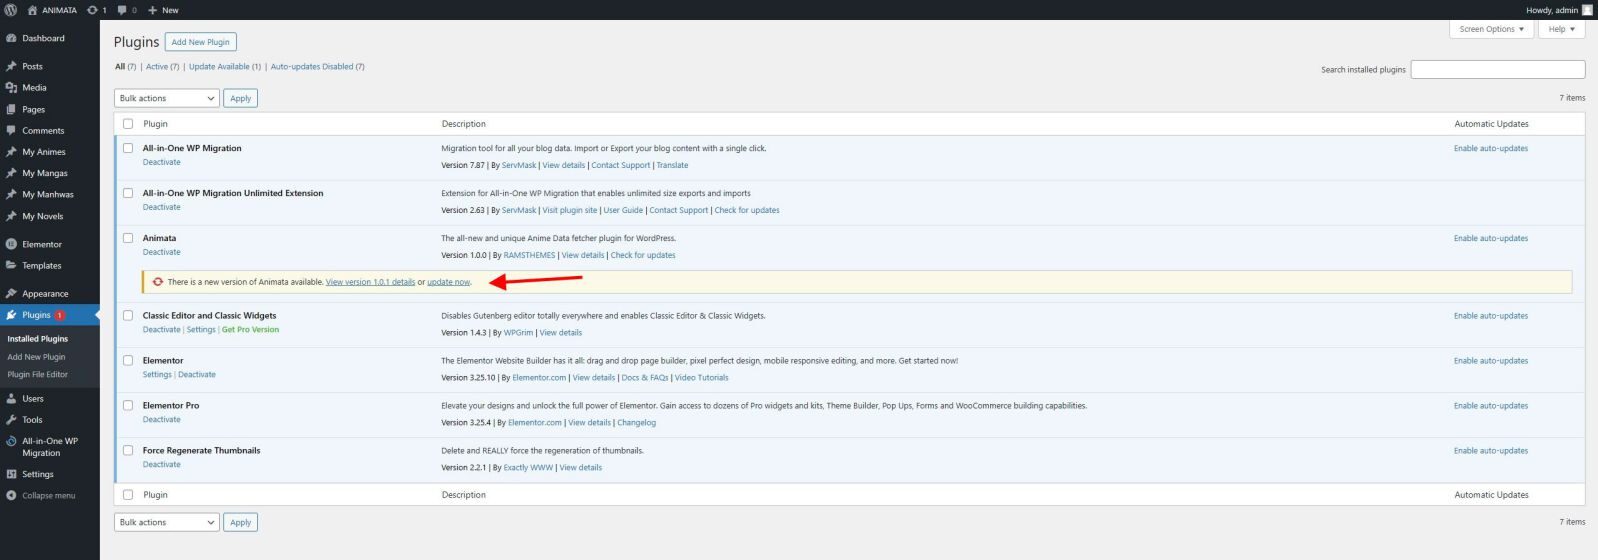Image resolution: width=1598 pixels, height=560 pixels.
Task: Expand the Help panel
Action: 1561,29
